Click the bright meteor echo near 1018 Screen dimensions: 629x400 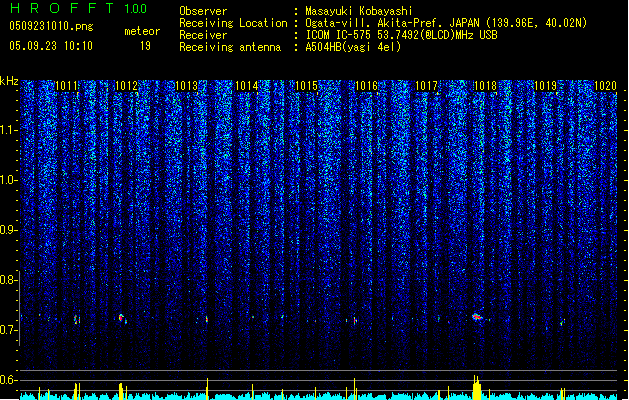pos(477,317)
